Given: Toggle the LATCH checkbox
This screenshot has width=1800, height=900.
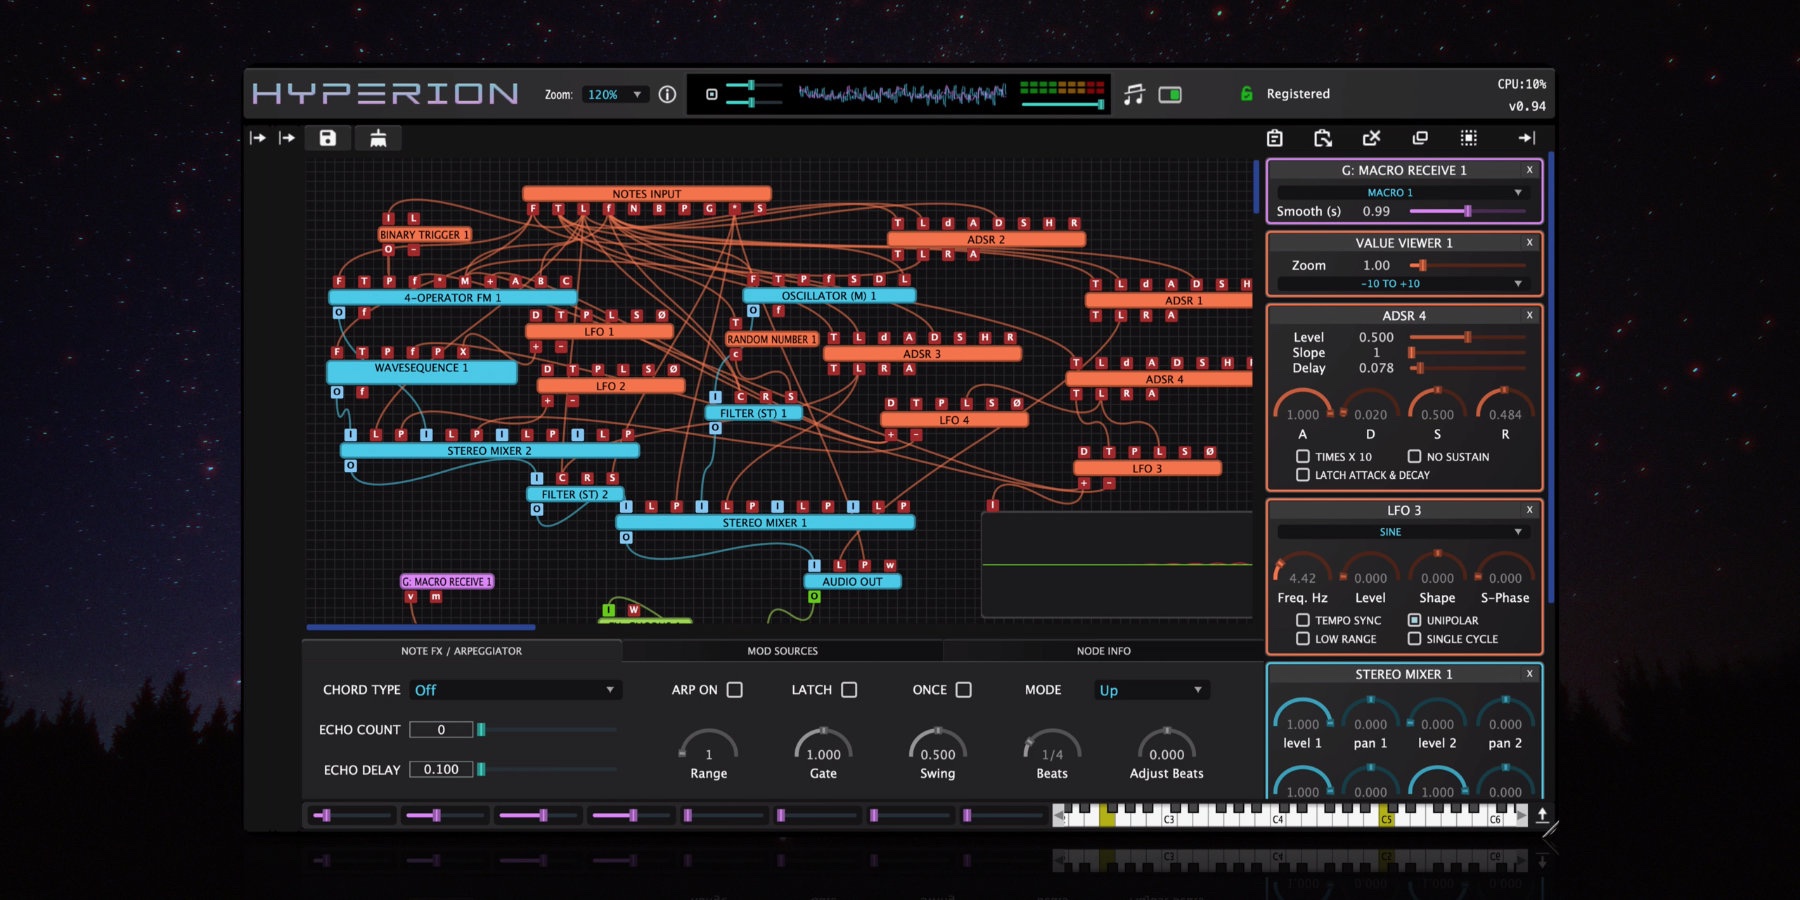Looking at the screenshot, I should (849, 690).
